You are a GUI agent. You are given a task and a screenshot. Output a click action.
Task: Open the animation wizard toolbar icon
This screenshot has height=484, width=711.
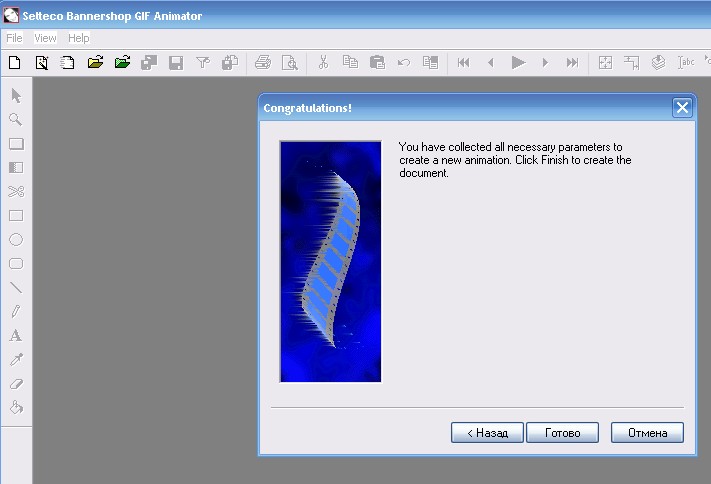click(x=42, y=62)
